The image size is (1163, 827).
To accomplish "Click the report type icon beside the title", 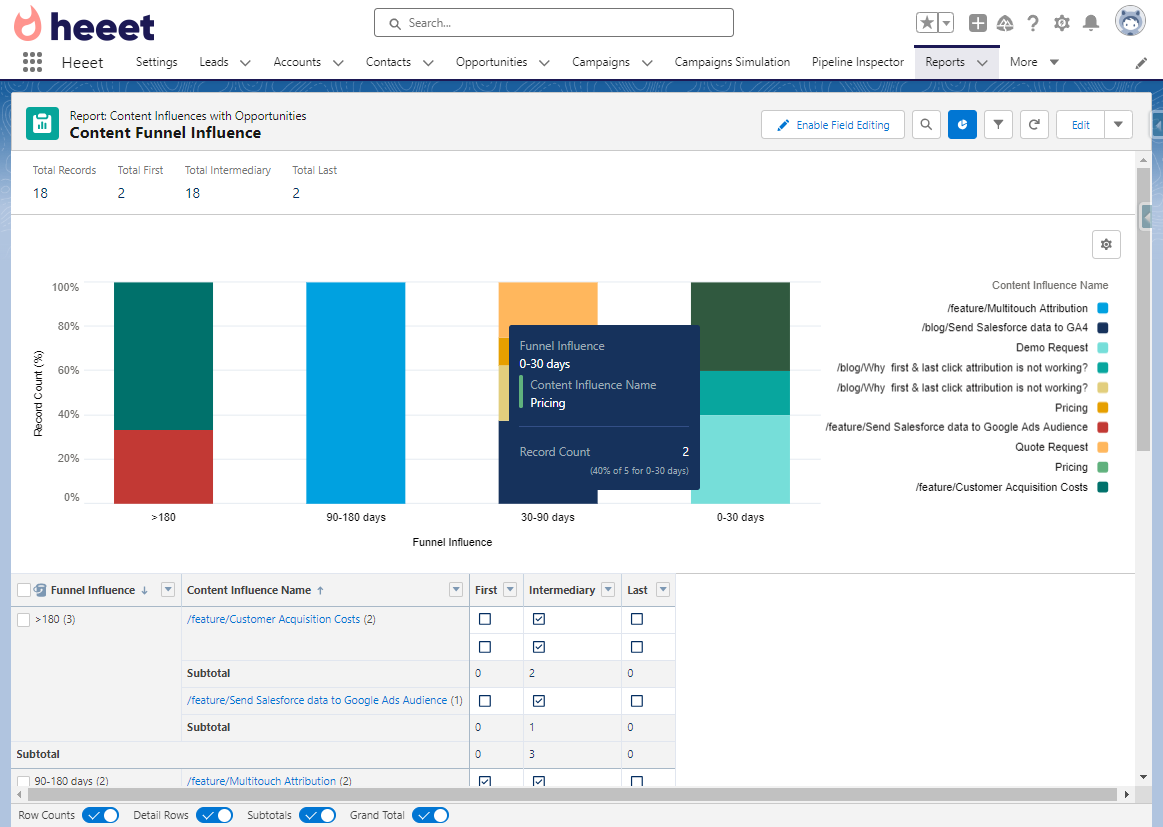I will 42,124.
